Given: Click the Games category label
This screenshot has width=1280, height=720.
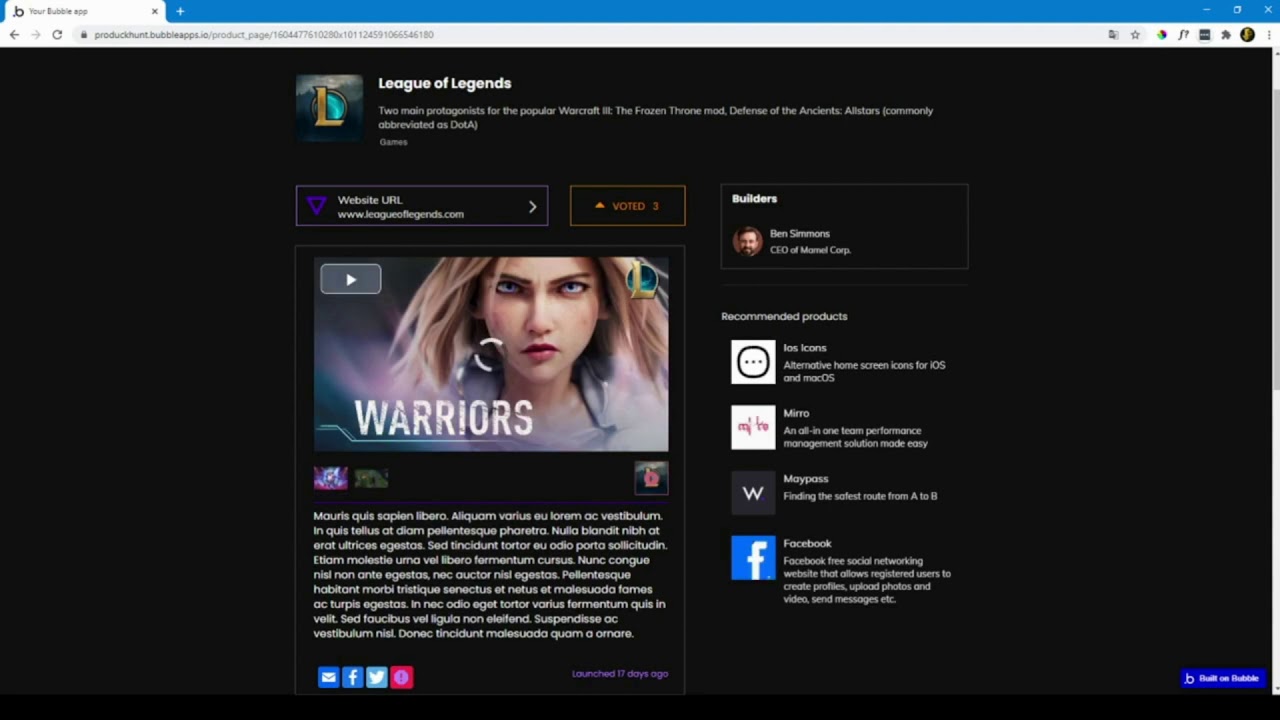Looking at the screenshot, I should (x=393, y=142).
